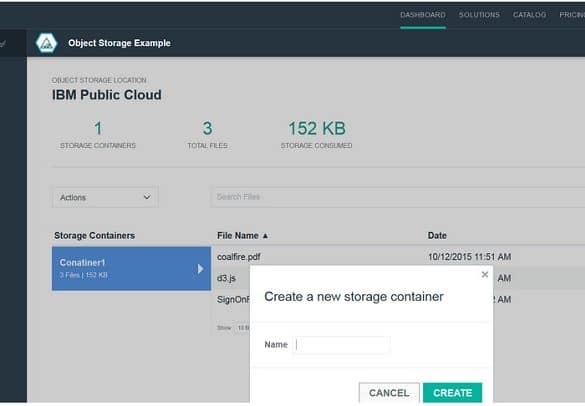585x406 pixels.
Task: Click the coalfire.pdf file name
Action: click(239, 257)
